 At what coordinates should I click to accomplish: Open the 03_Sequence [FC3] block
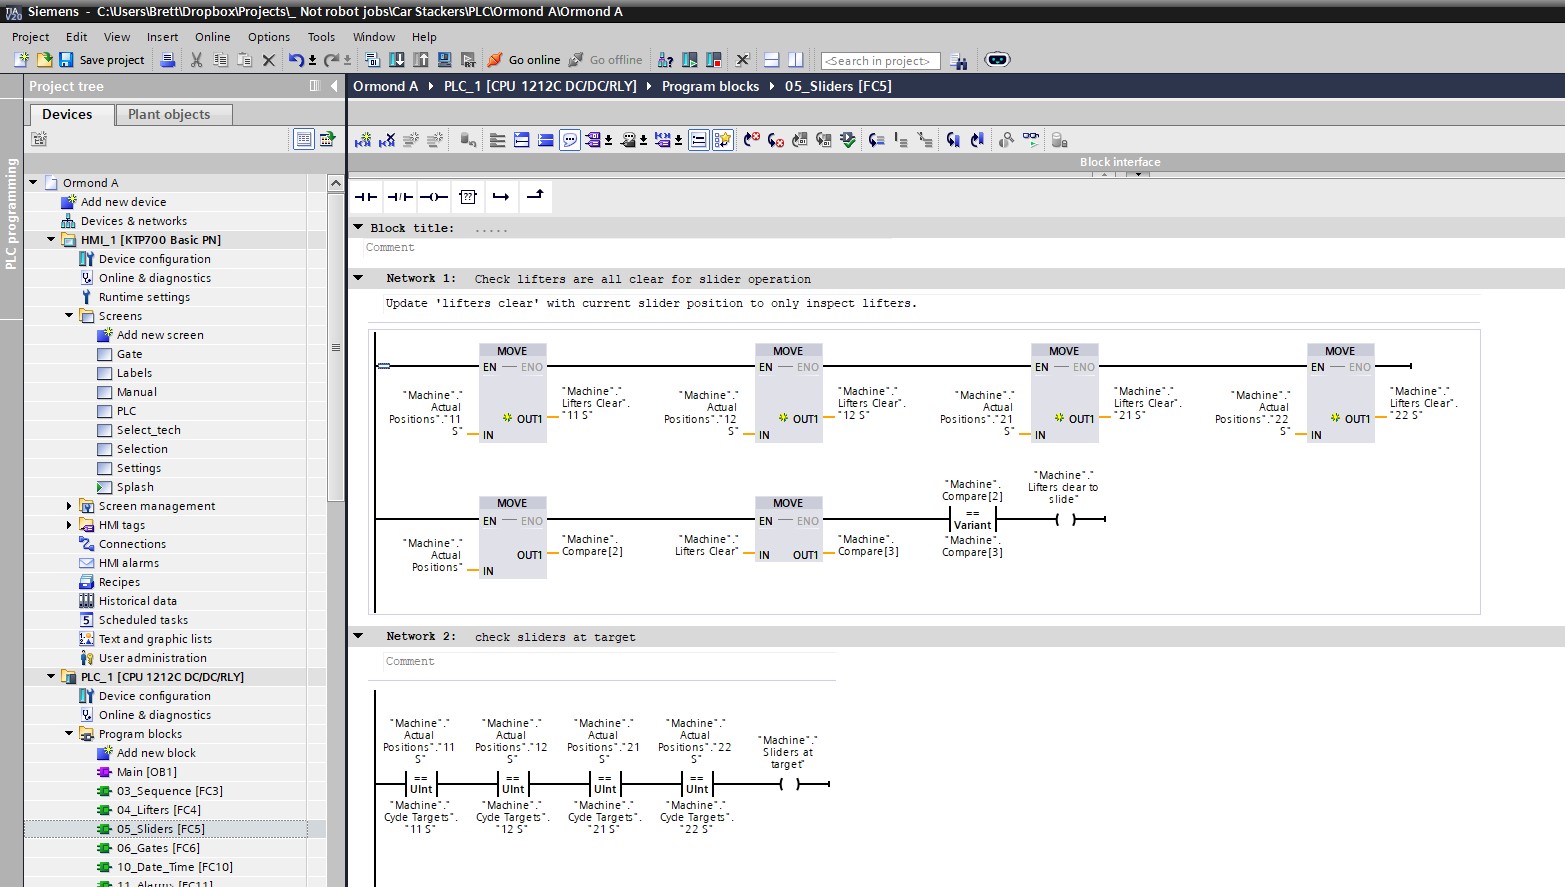170,791
